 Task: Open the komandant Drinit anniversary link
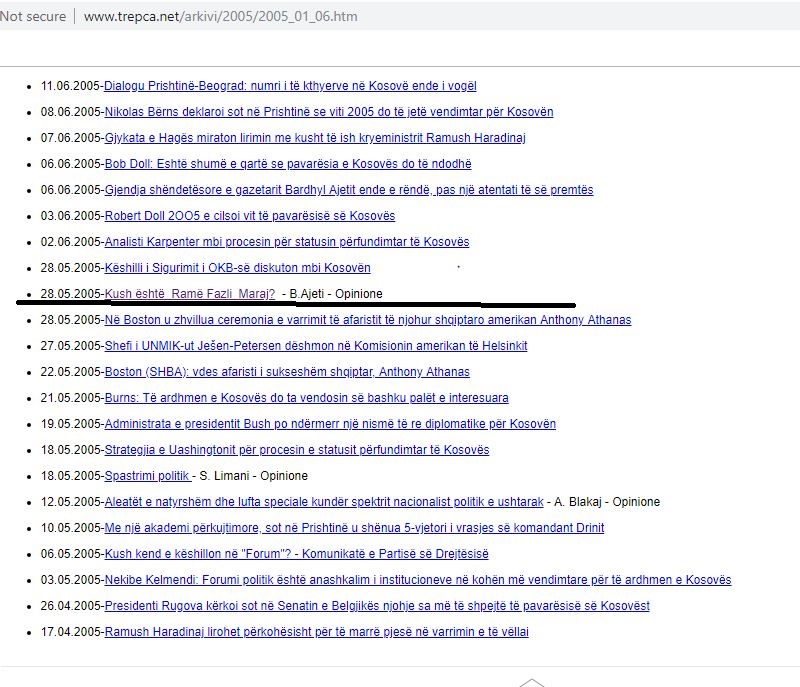click(354, 528)
